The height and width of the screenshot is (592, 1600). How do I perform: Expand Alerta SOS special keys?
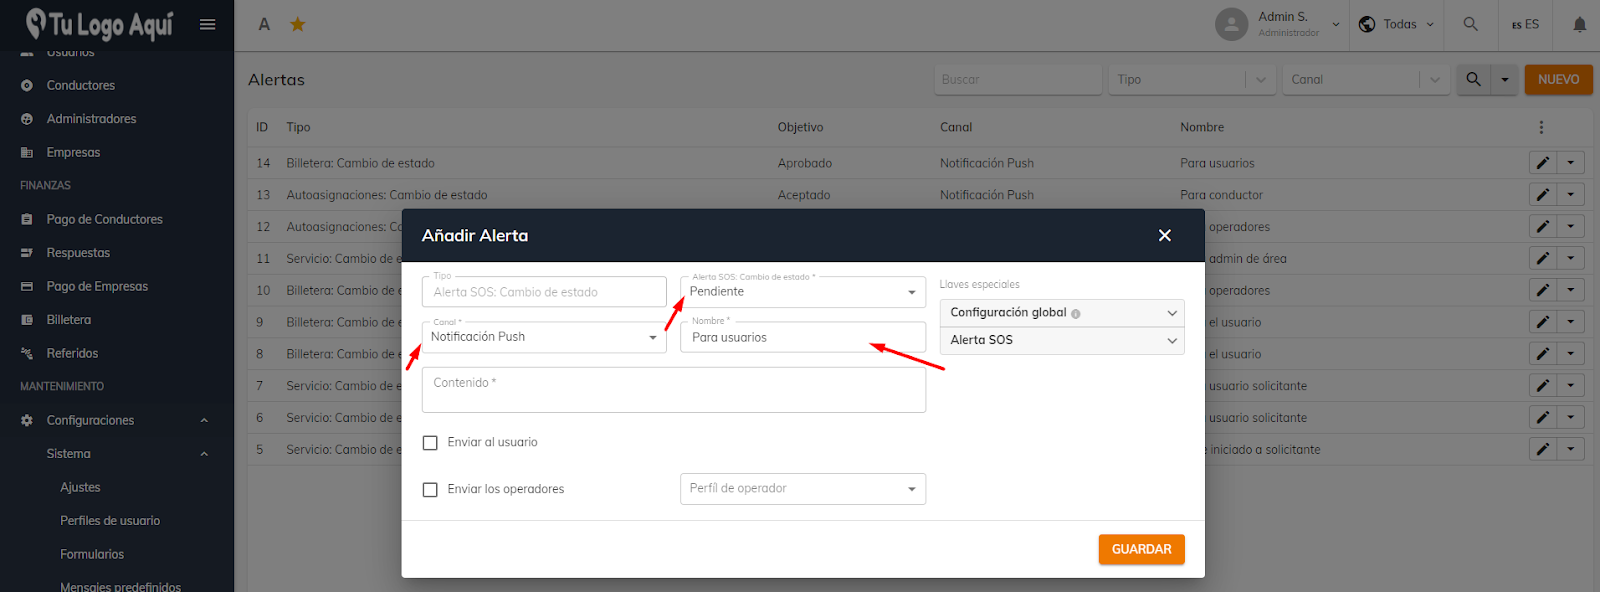tap(1062, 340)
